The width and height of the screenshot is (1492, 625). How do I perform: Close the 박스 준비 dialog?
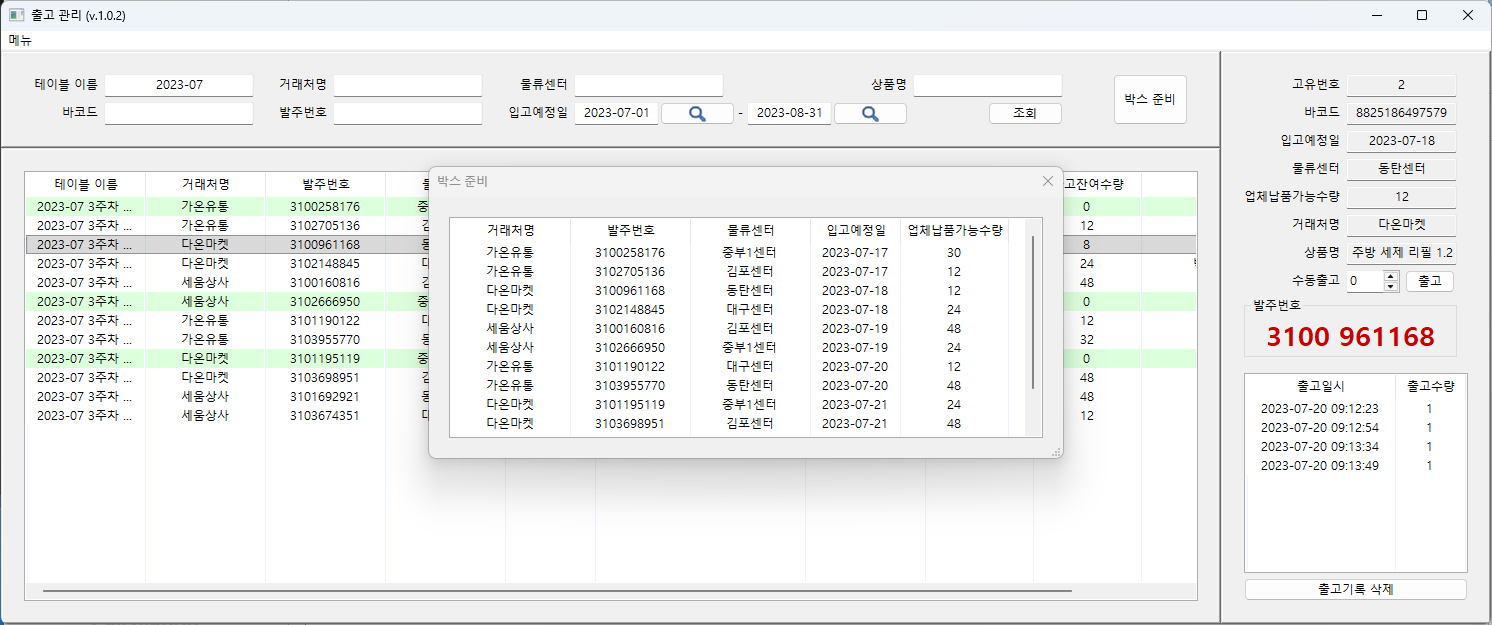[x=1047, y=181]
